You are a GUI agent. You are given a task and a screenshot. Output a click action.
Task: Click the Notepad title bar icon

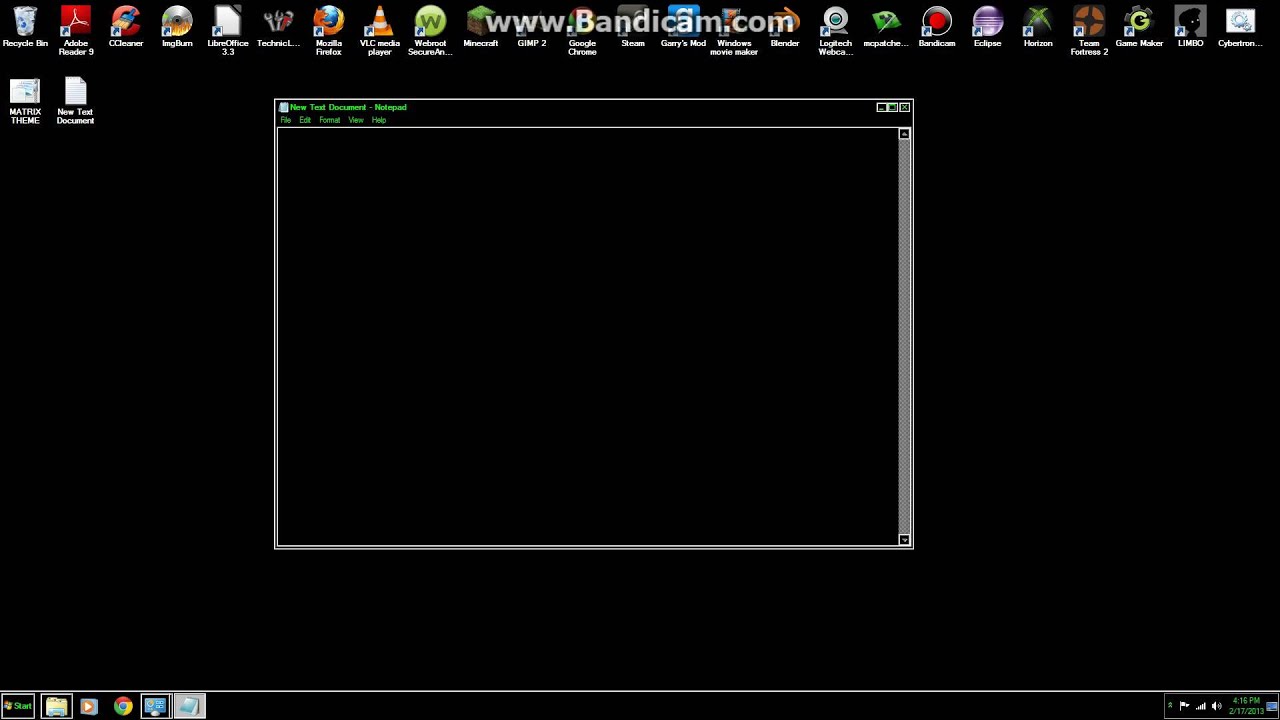[284, 107]
